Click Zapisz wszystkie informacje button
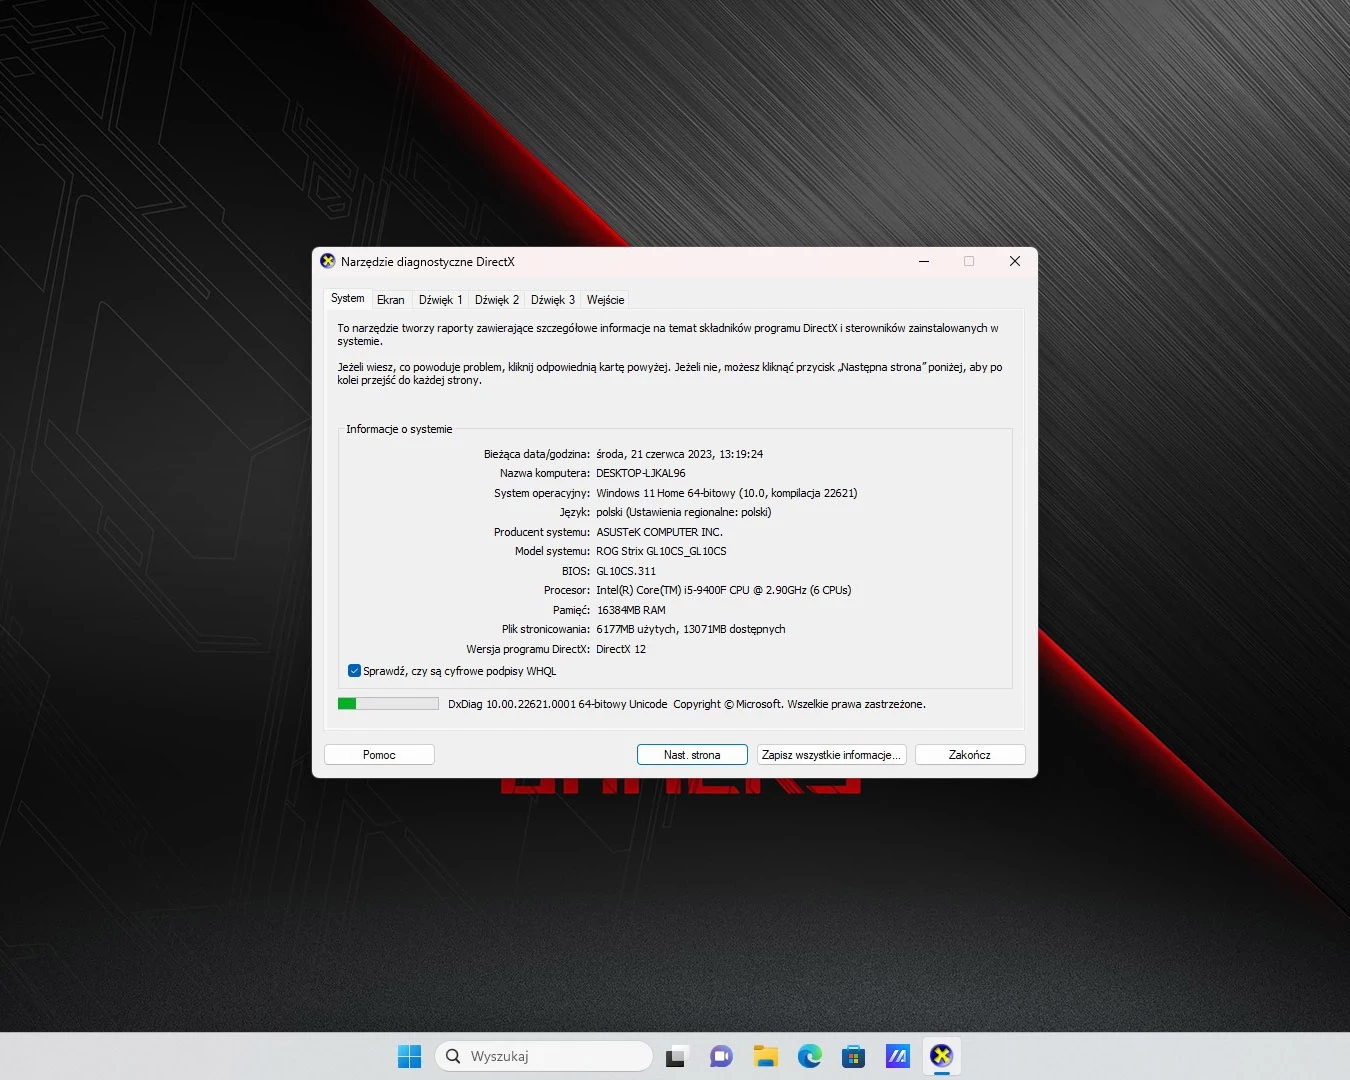Screen dimensions: 1350x1080 [831, 755]
